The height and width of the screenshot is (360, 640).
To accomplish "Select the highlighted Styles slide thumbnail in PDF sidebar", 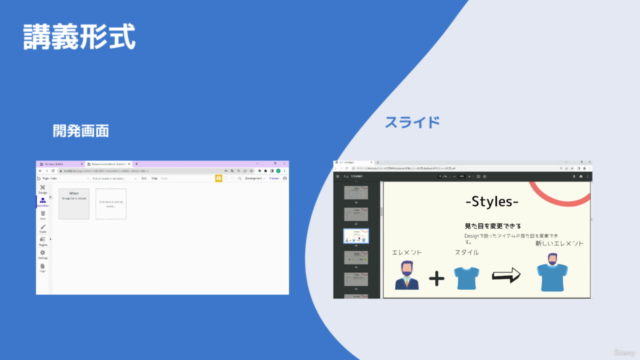I will 356,236.
